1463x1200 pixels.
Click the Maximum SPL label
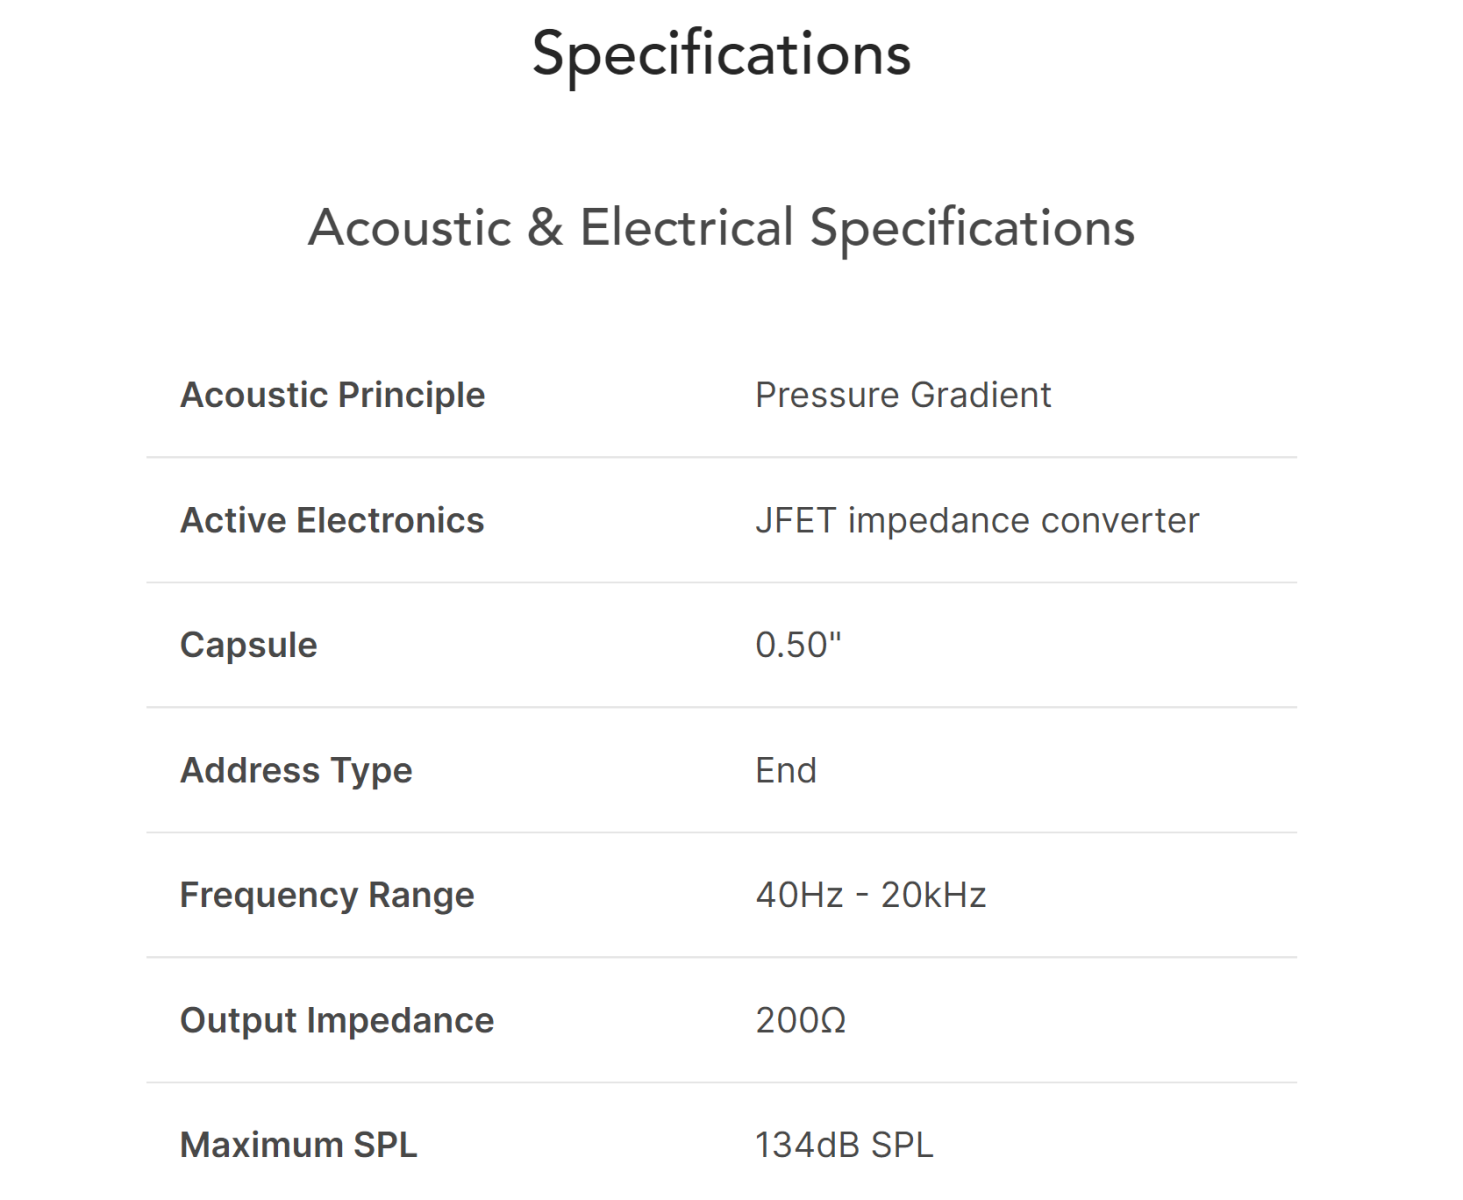[298, 1145]
